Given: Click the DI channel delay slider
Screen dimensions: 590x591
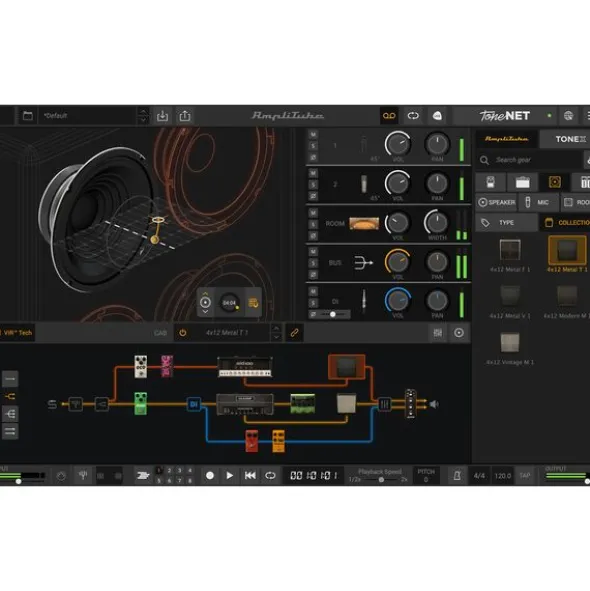Looking at the screenshot, I should (334, 314).
